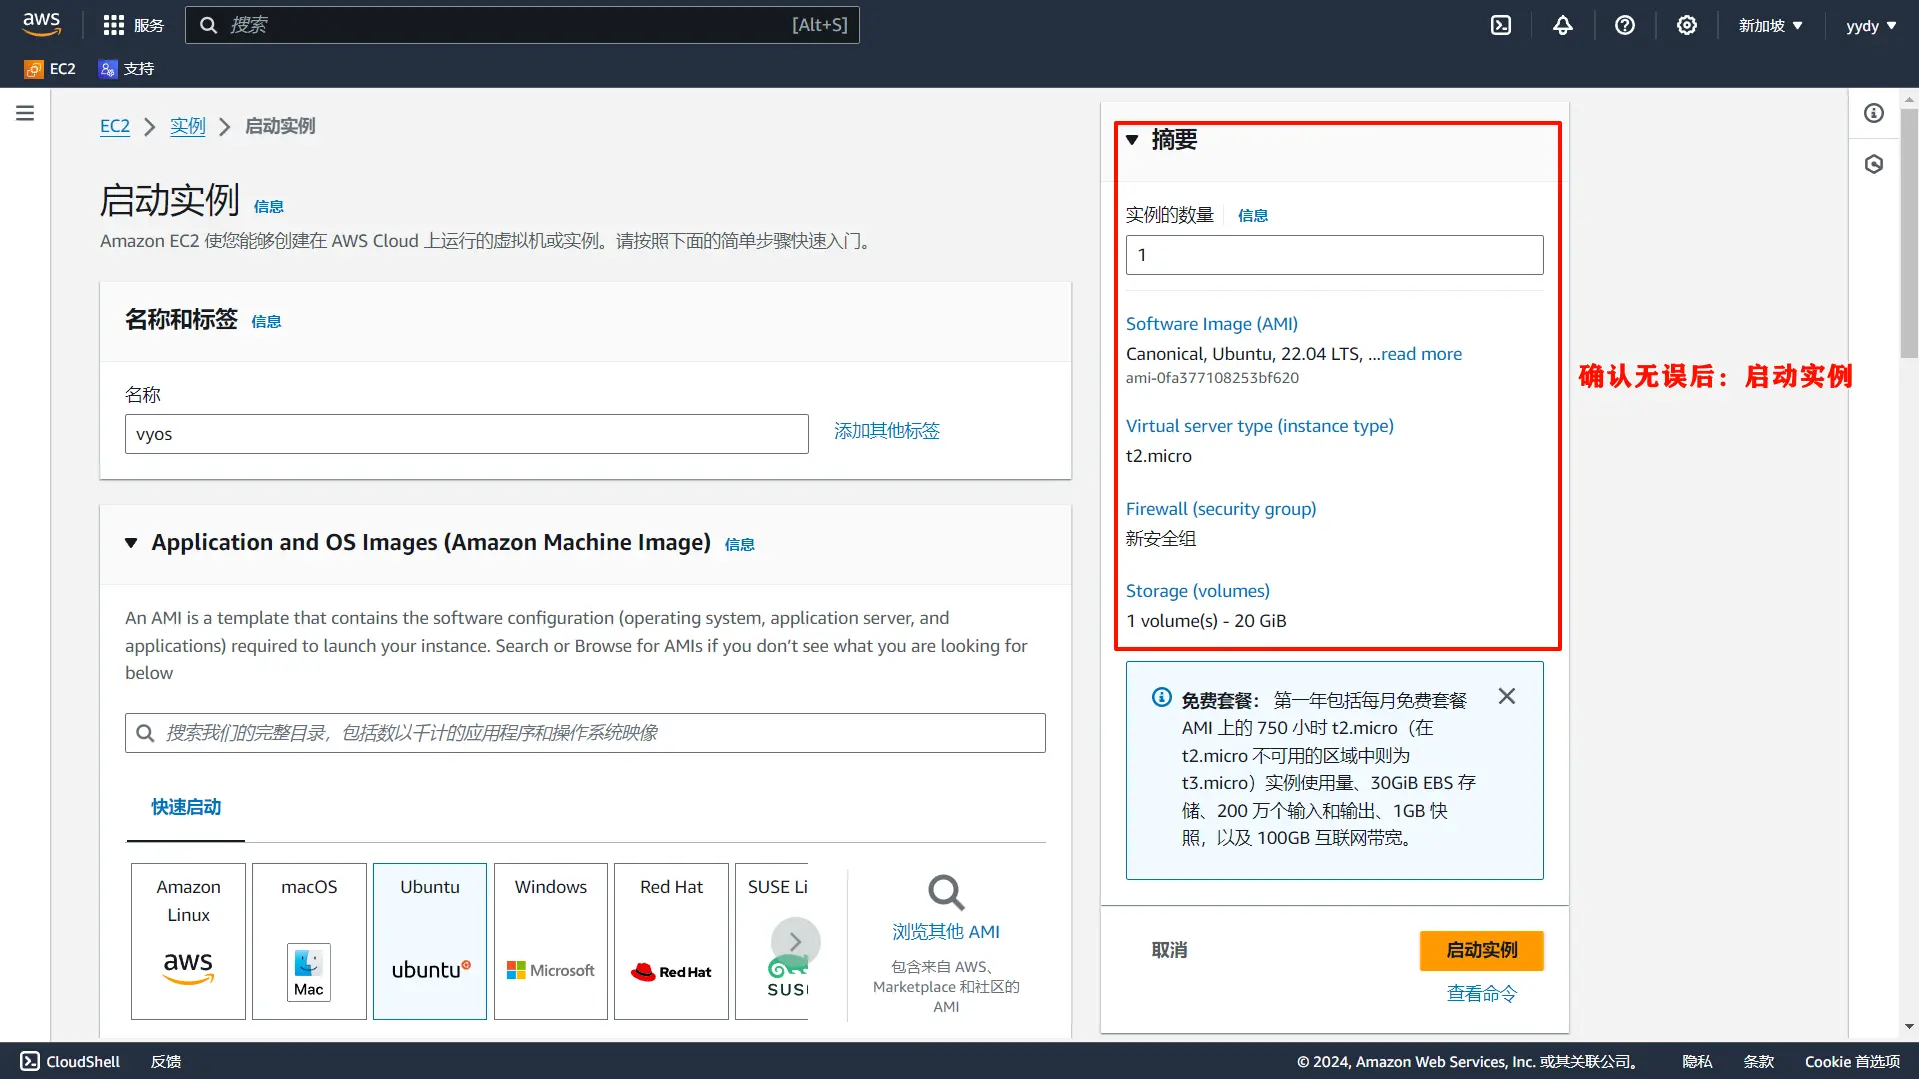Open info link for Application and OS Images
The image size is (1919, 1079).
tap(740, 544)
